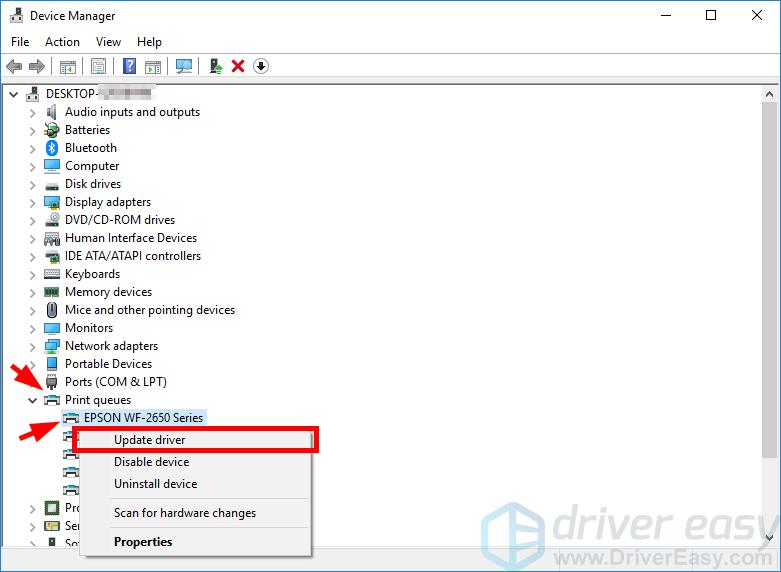Click Show/Hide Console Tree toolbar icon
Image resolution: width=781 pixels, height=572 pixels.
pyautogui.click(x=68, y=66)
